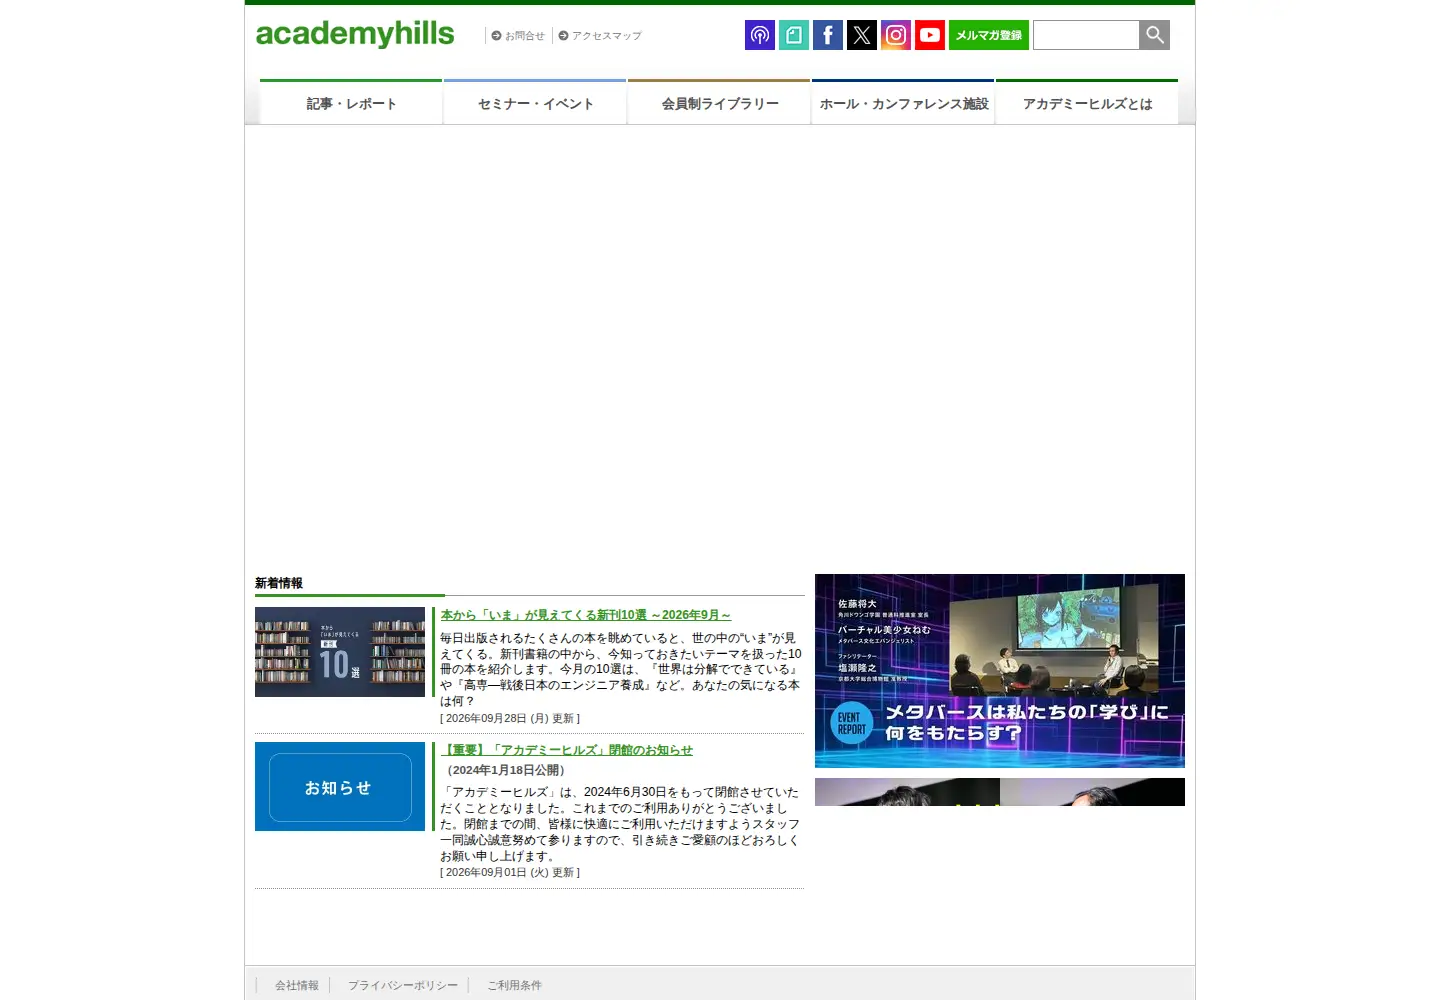The image size is (1440, 1000).
Task: Click the blue お知らせ thumbnail
Action: point(340,787)
